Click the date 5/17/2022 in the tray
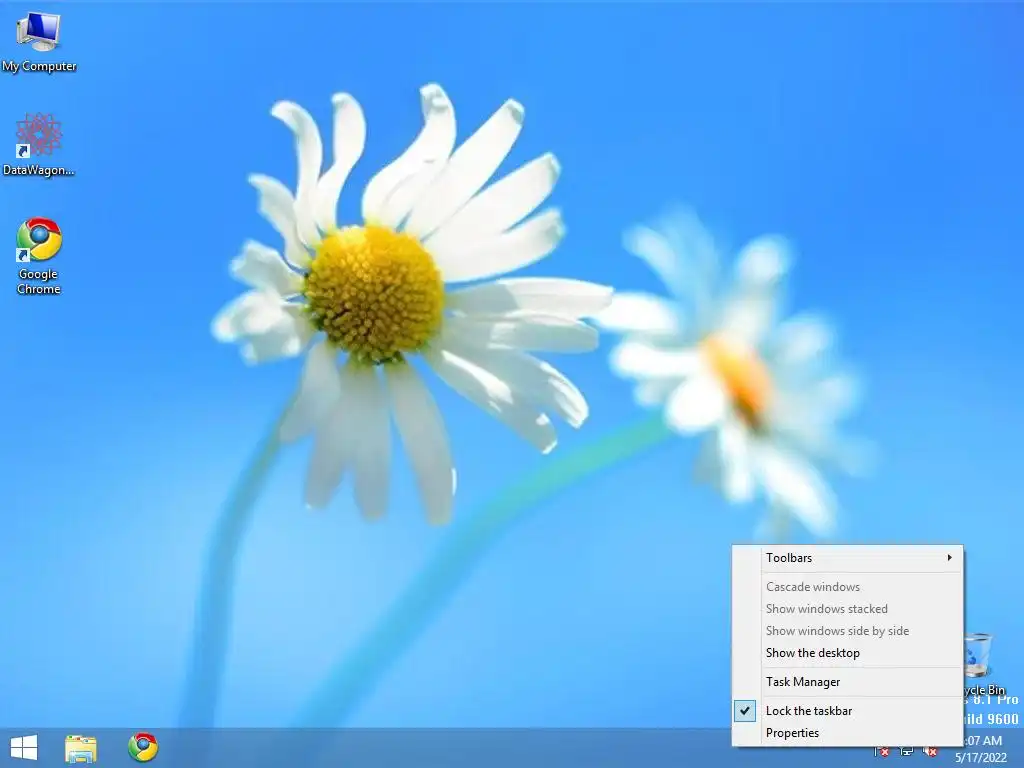This screenshot has width=1024, height=768. (x=981, y=758)
